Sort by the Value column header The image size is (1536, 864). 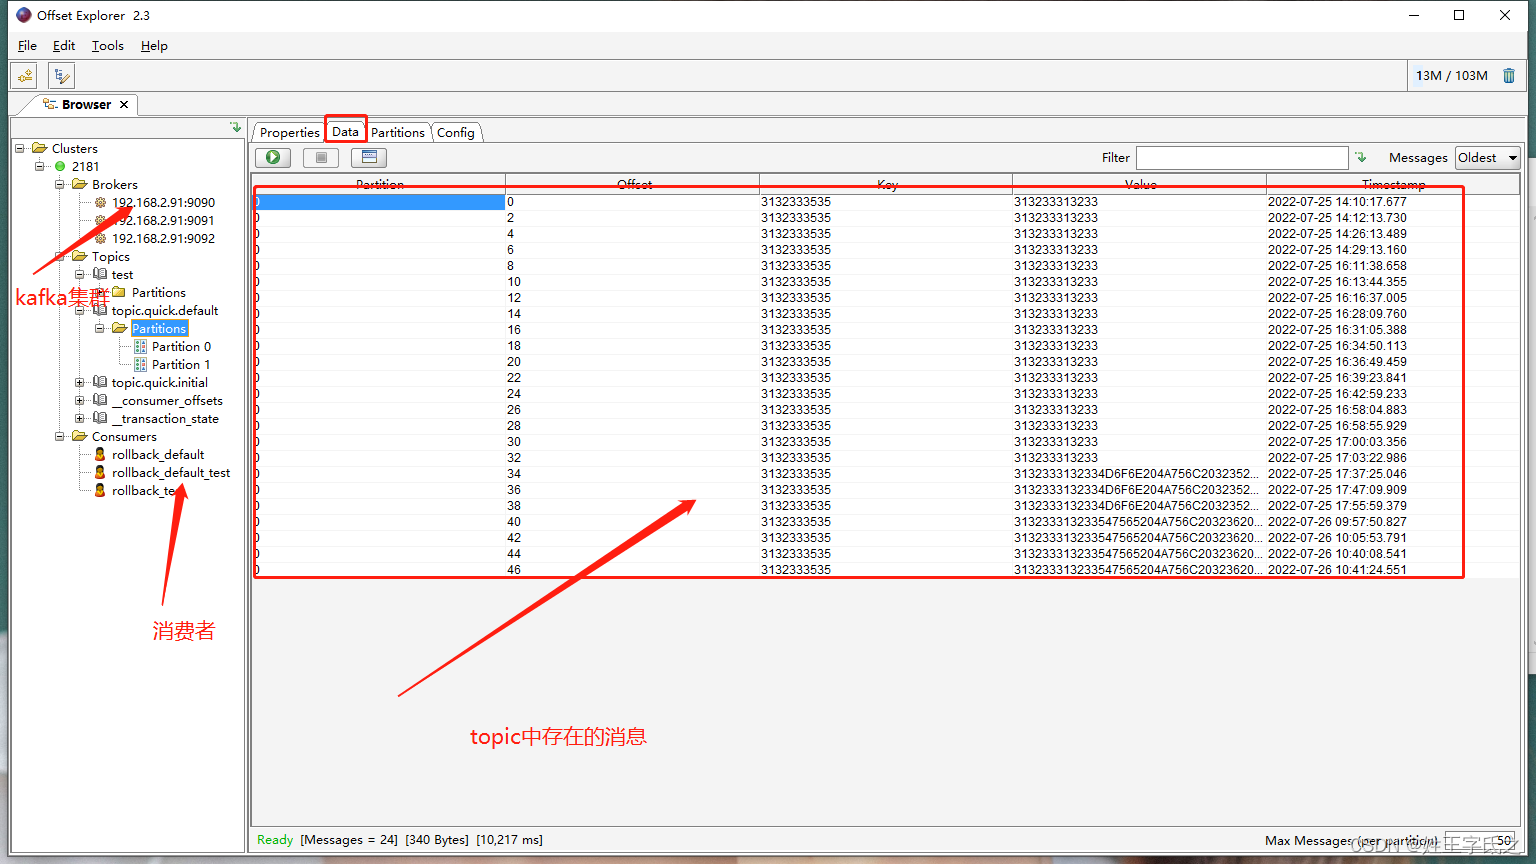point(1140,184)
